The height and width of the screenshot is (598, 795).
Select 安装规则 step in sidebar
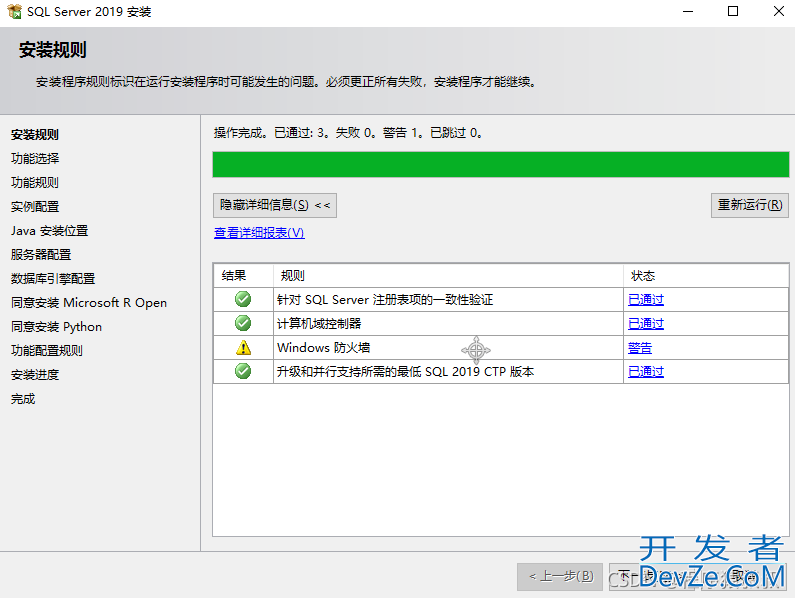click(35, 135)
